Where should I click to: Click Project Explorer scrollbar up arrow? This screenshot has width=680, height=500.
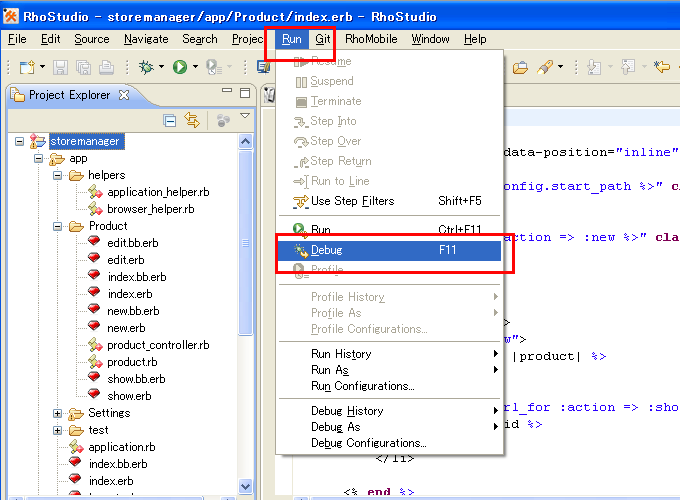coord(245,141)
